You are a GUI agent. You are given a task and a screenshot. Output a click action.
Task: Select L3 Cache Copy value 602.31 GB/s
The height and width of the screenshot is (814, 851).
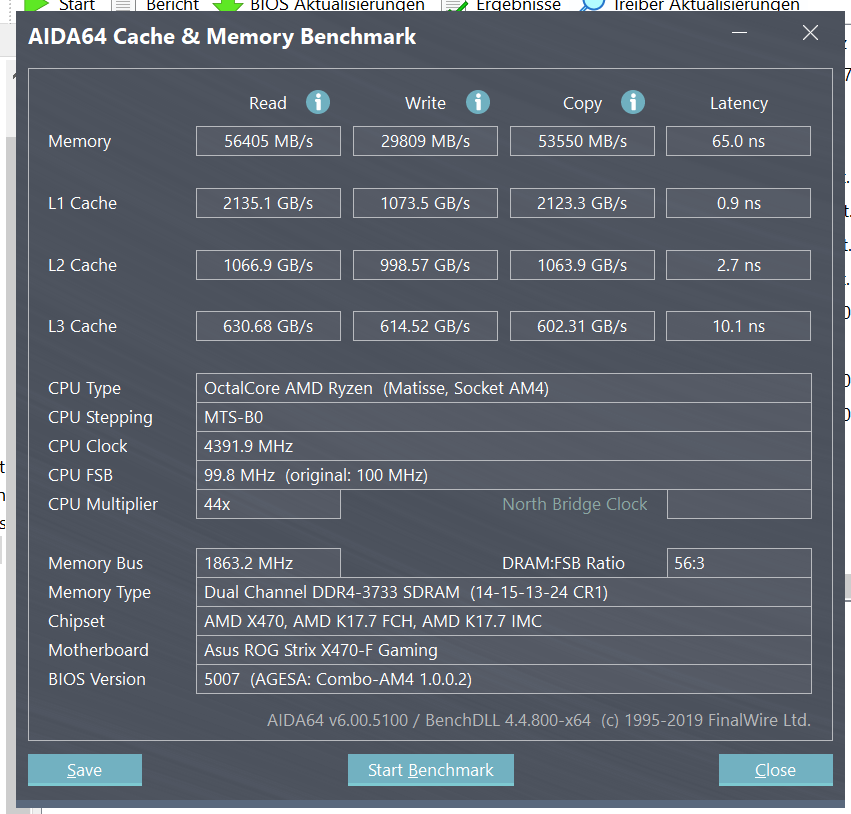coord(582,326)
